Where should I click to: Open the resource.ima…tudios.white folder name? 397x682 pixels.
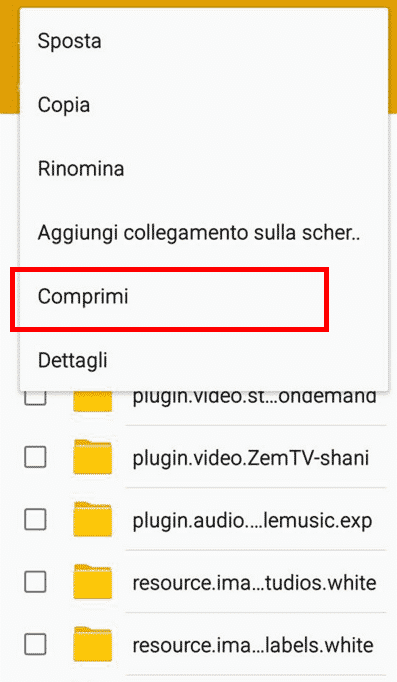[254, 582]
